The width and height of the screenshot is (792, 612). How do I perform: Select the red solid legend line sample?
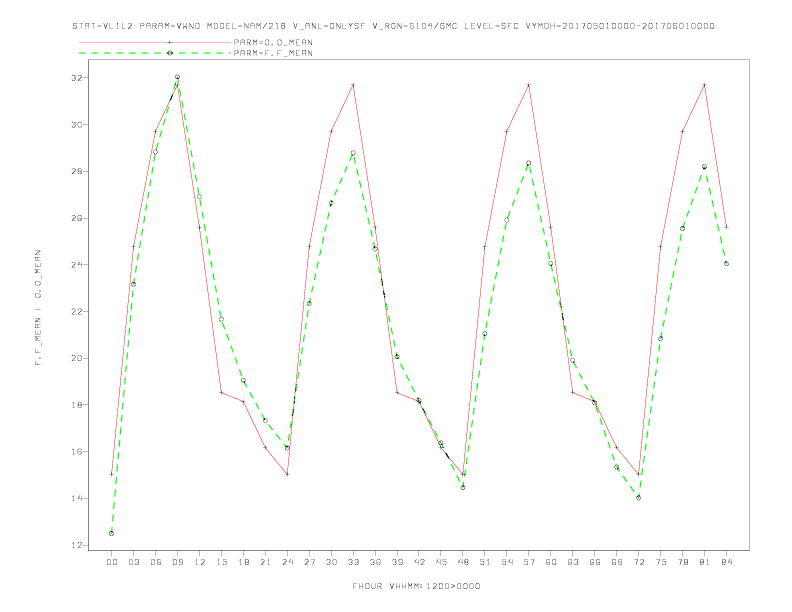pyautogui.click(x=155, y=42)
